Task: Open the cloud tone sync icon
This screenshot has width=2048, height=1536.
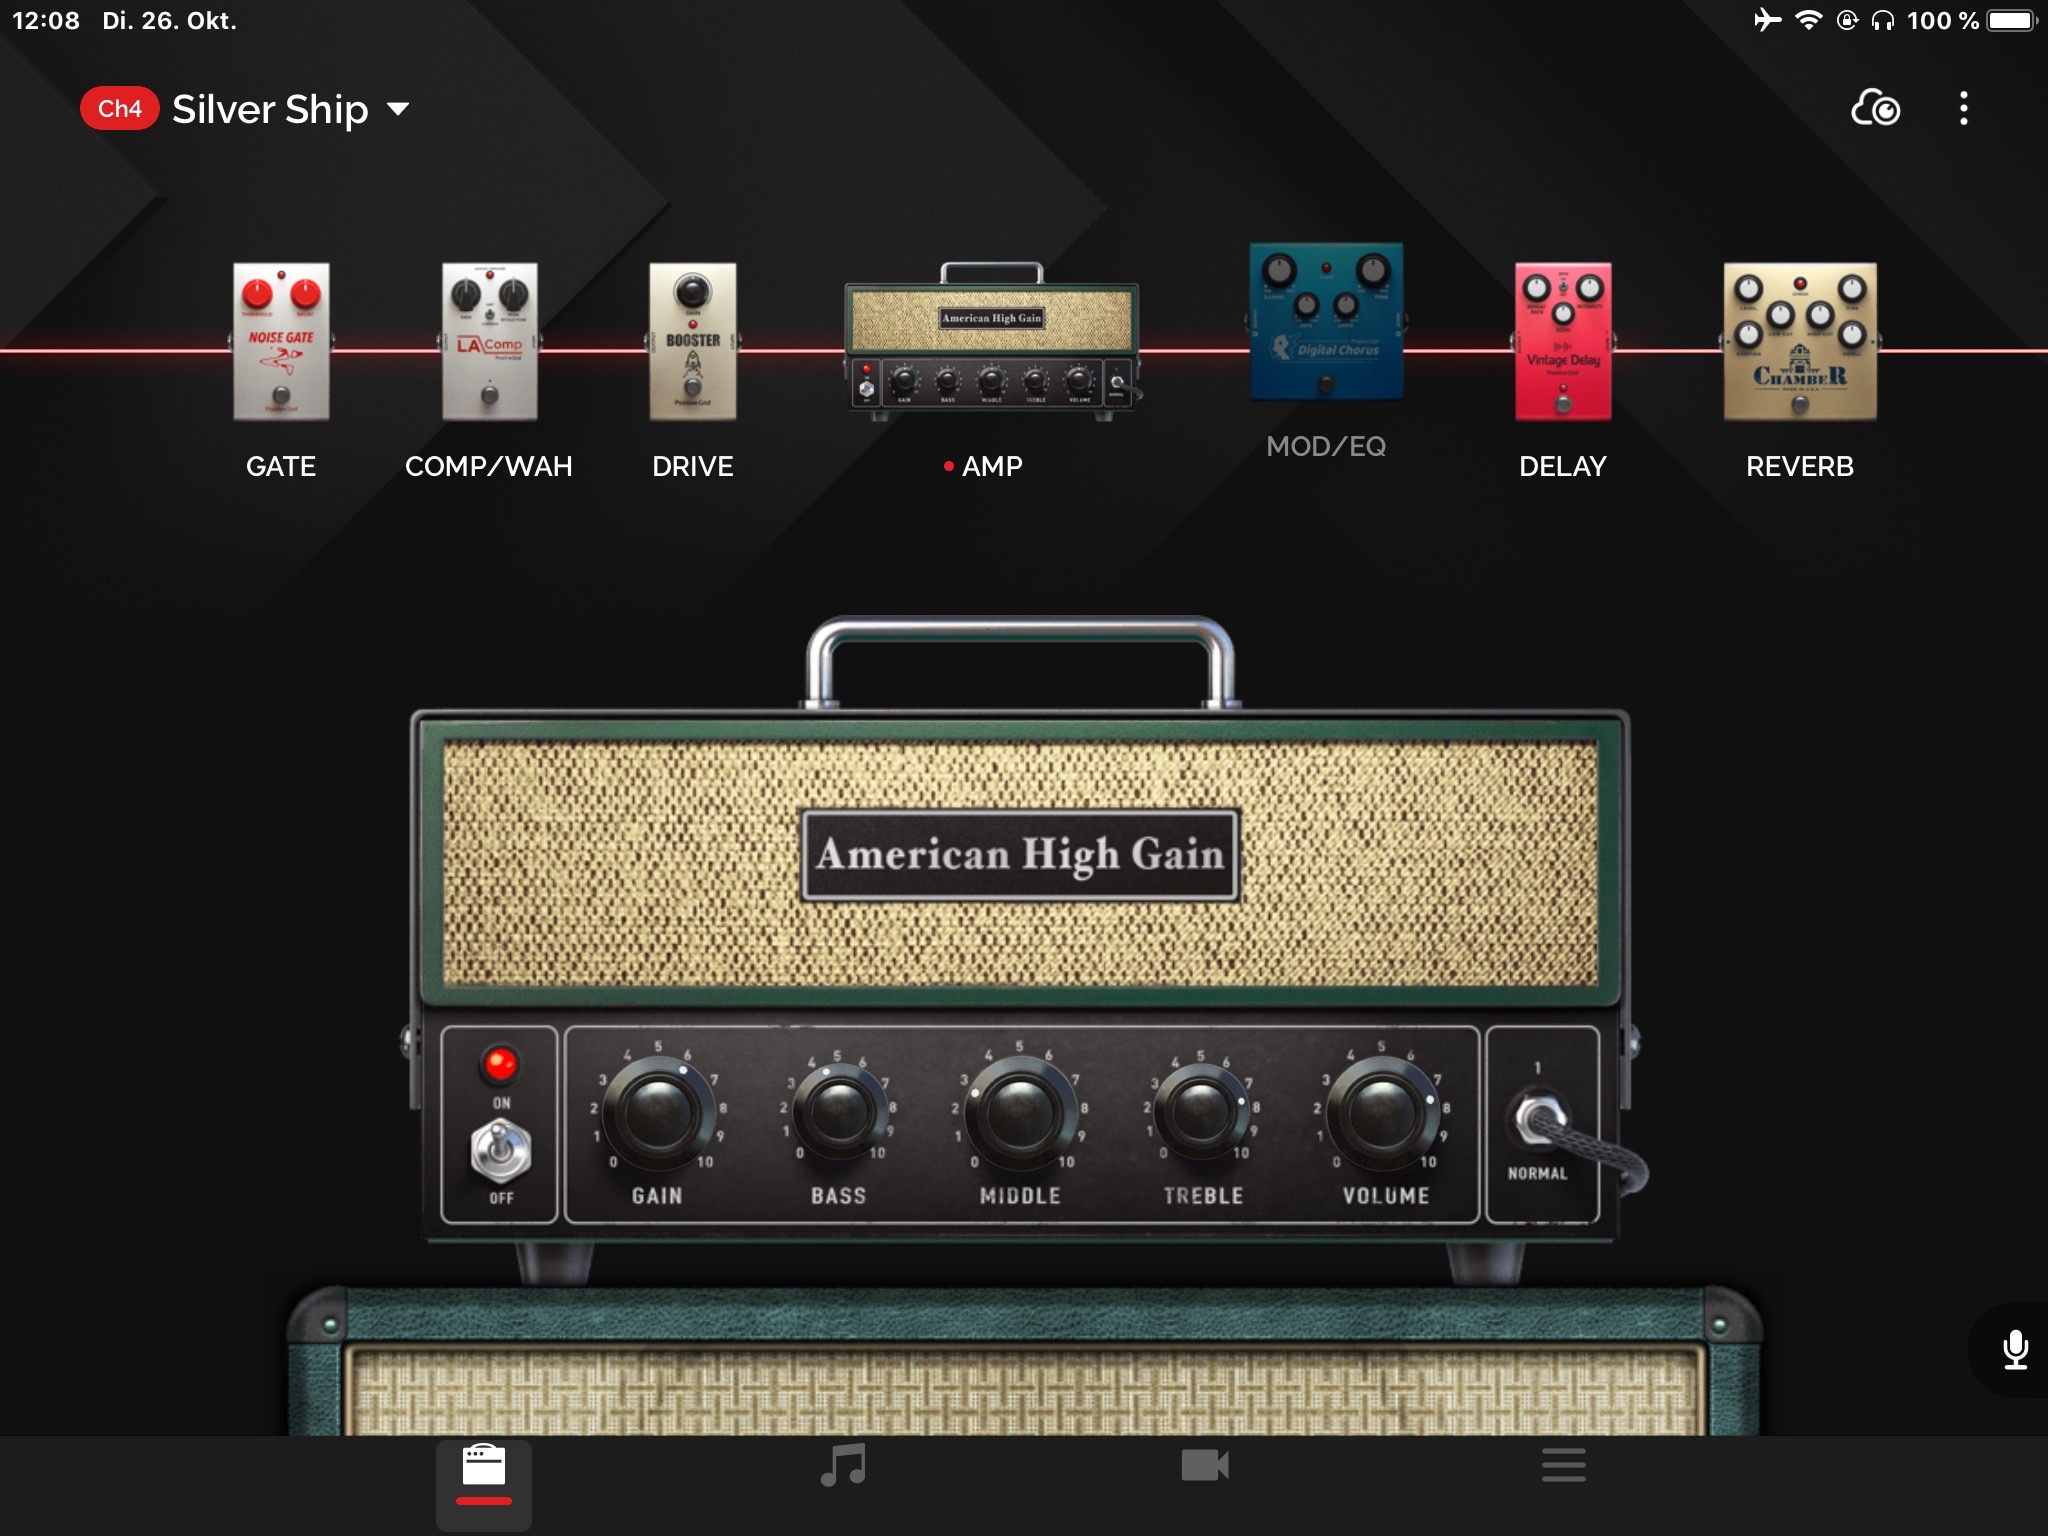Action: (1875, 108)
